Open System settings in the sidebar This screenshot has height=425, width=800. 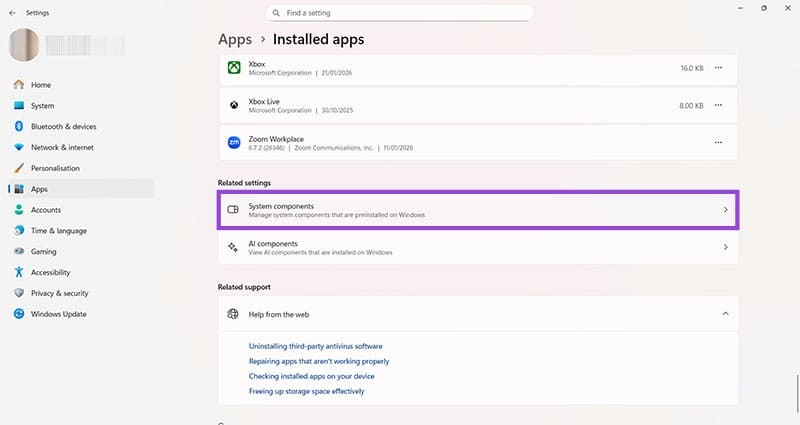tap(81, 106)
